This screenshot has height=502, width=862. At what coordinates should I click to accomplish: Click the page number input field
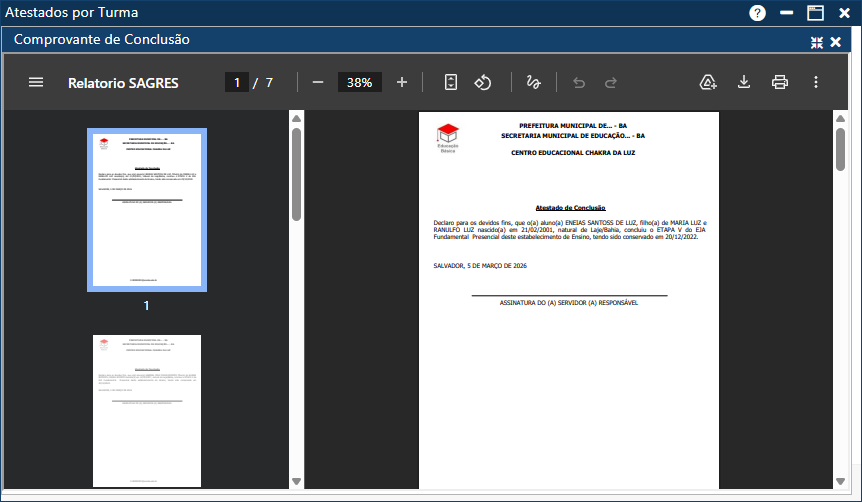(x=237, y=82)
